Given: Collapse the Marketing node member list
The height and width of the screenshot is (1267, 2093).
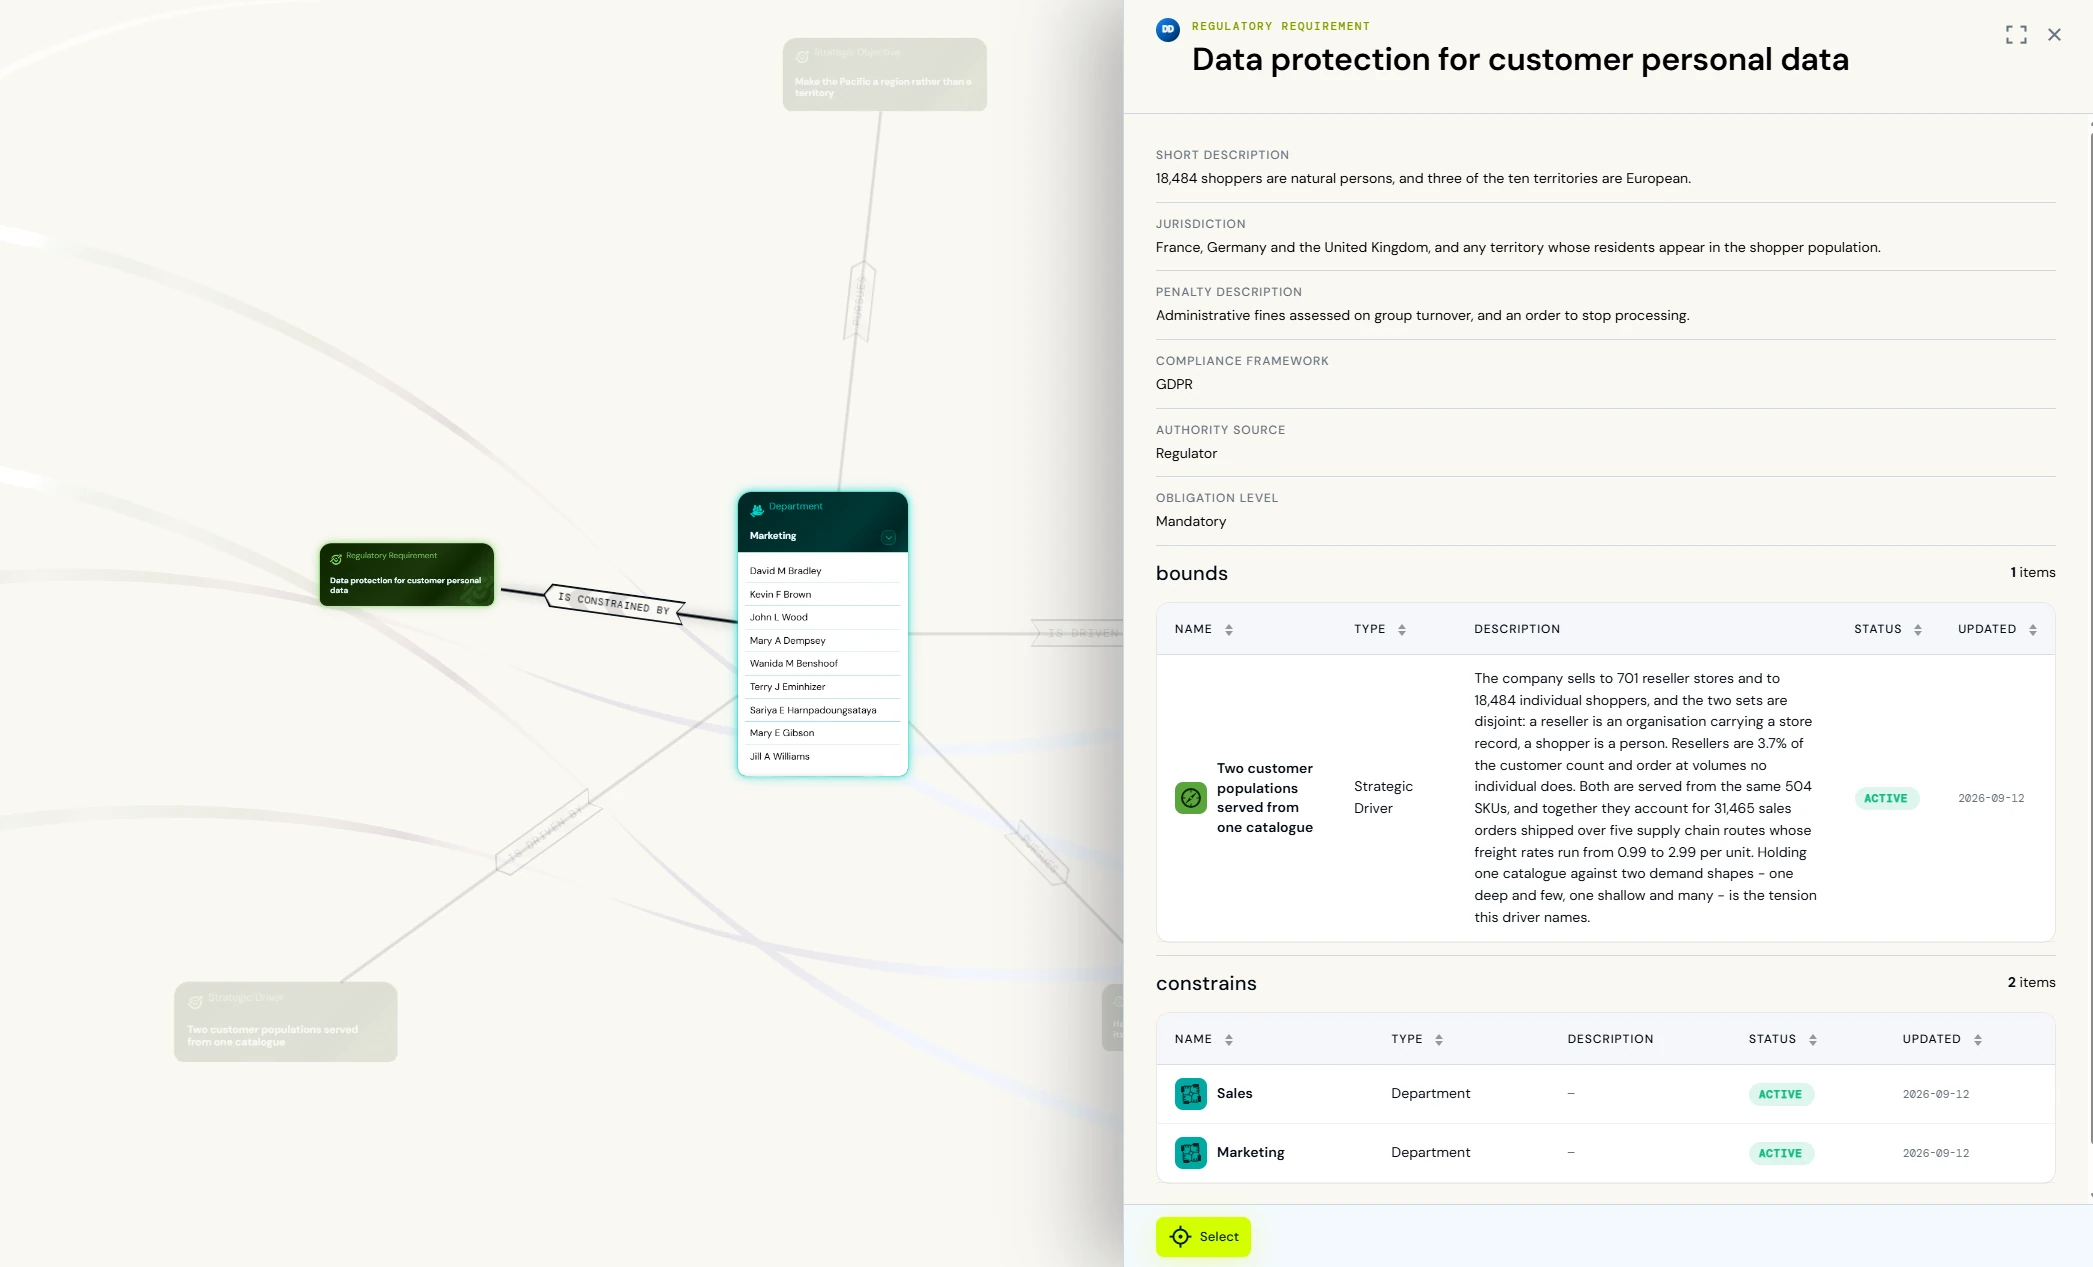Looking at the screenshot, I should [888, 538].
